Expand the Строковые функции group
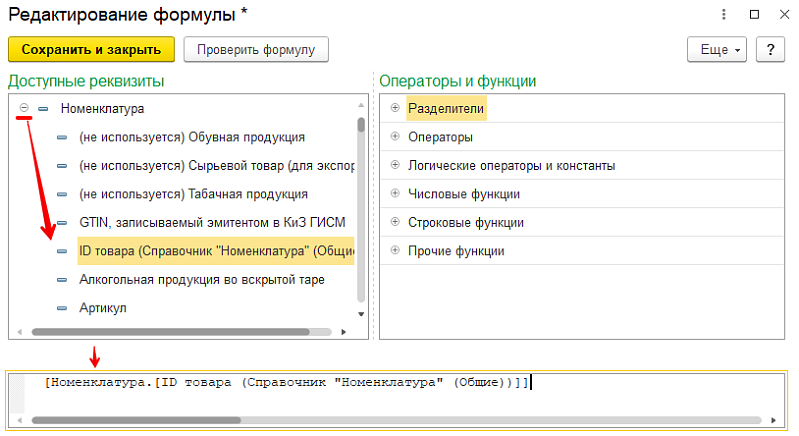The height and width of the screenshot is (436, 799). [395, 222]
